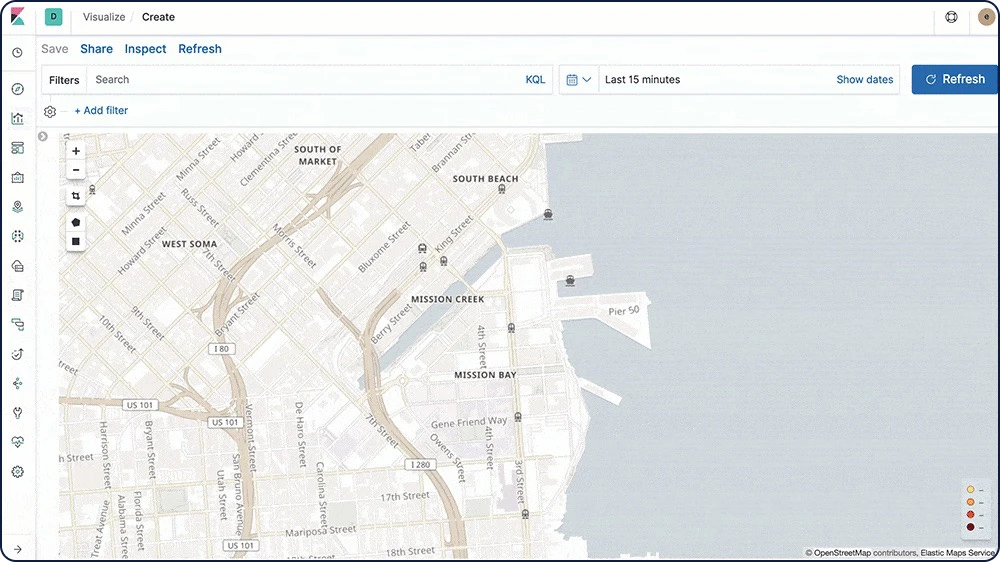Collapse the map panel arrow toggle
The width and height of the screenshot is (1000, 562).
pos(43,137)
